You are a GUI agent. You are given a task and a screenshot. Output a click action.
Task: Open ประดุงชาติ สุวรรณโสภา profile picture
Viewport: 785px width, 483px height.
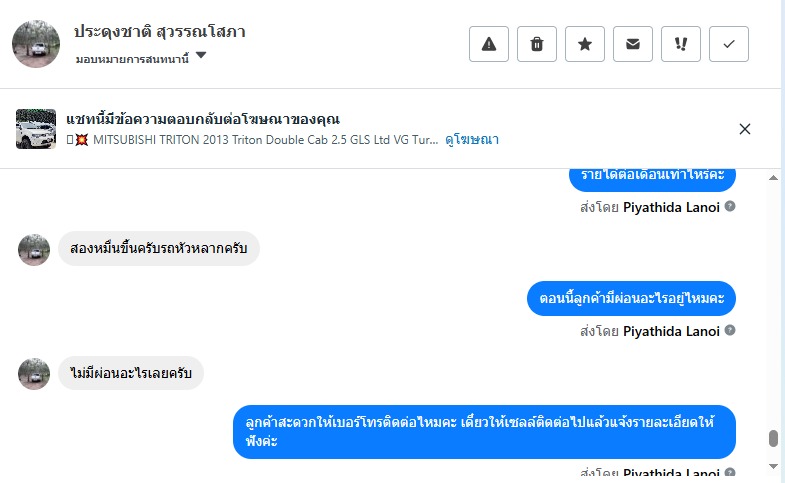click(x=36, y=44)
